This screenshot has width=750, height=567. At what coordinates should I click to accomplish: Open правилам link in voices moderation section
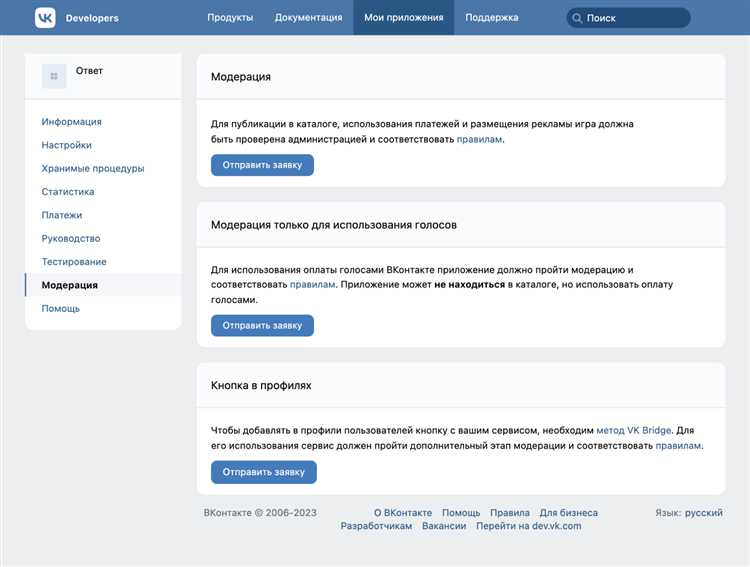(x=312, y=285)
